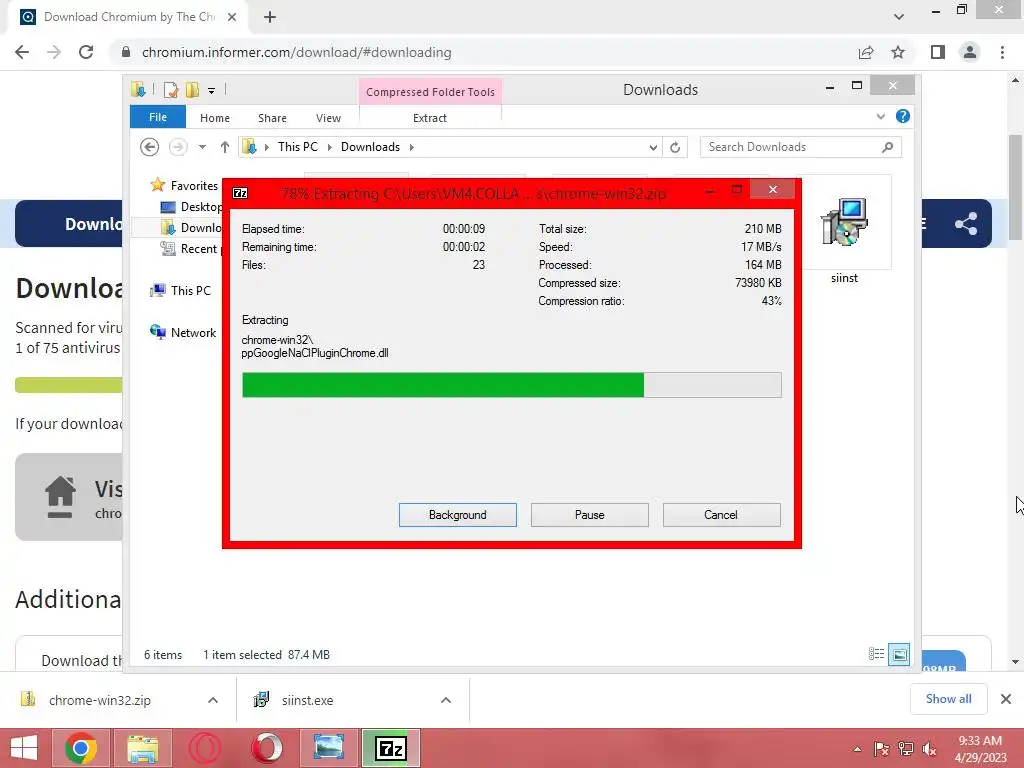Click the search magnifier in Explorer
Viewport: 1024px width, 768px height.
pyautogui.click(x=888, y=147)
